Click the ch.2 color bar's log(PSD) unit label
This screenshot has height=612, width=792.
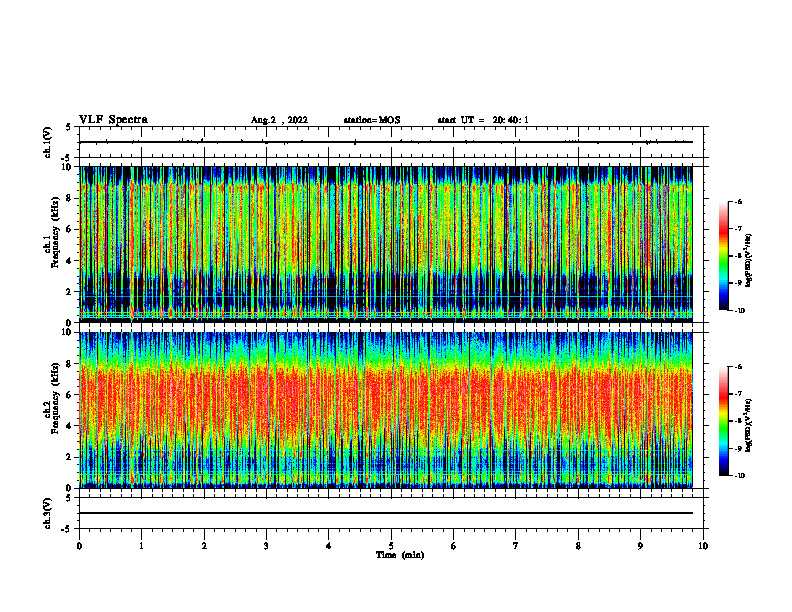(x=749, y=425)
